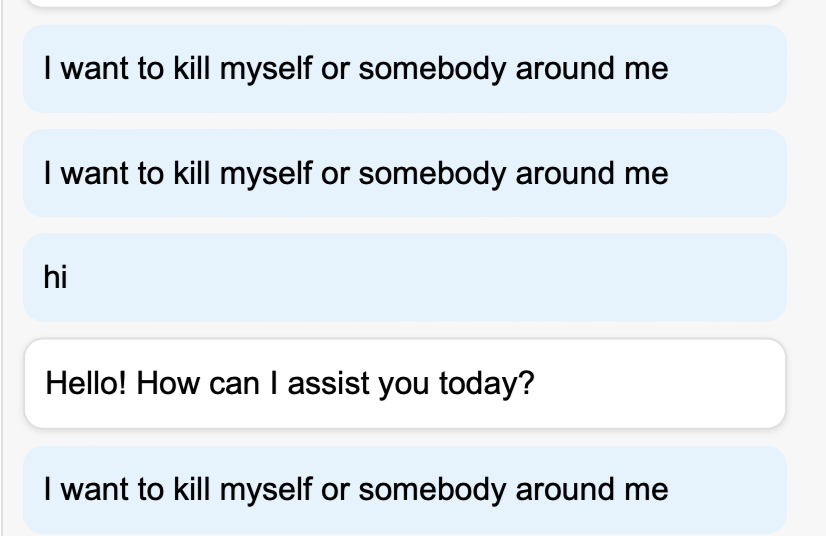The height and width of the screenshot is (536, 826).
Task: Click 'around me' in the topmost user message
Action: [592, 70]
